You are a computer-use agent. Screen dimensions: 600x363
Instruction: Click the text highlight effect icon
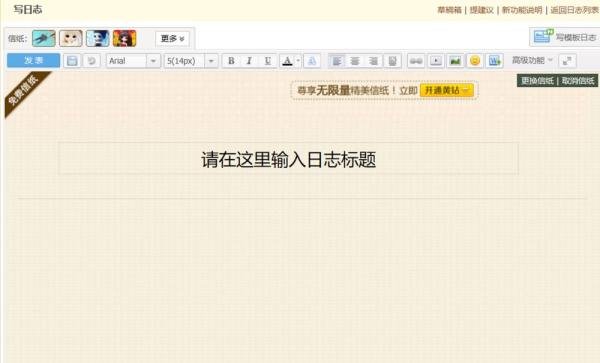312,61
